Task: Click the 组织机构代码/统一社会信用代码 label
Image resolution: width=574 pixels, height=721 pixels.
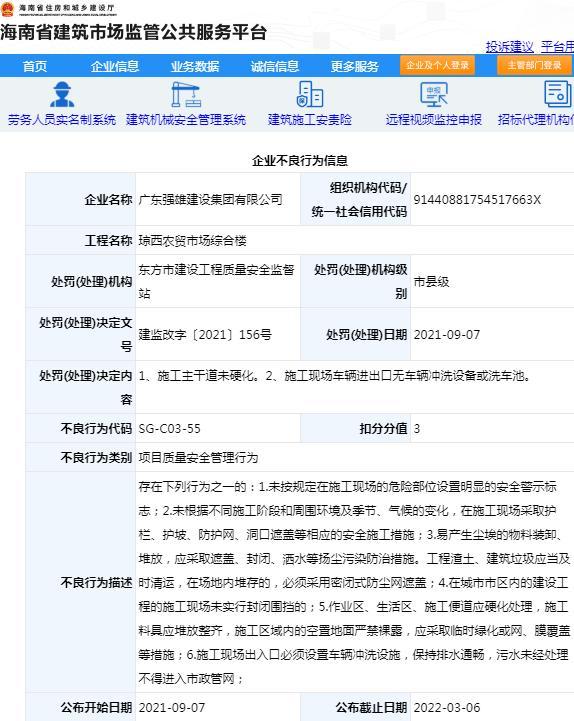Action: click(x=359, y=200)
